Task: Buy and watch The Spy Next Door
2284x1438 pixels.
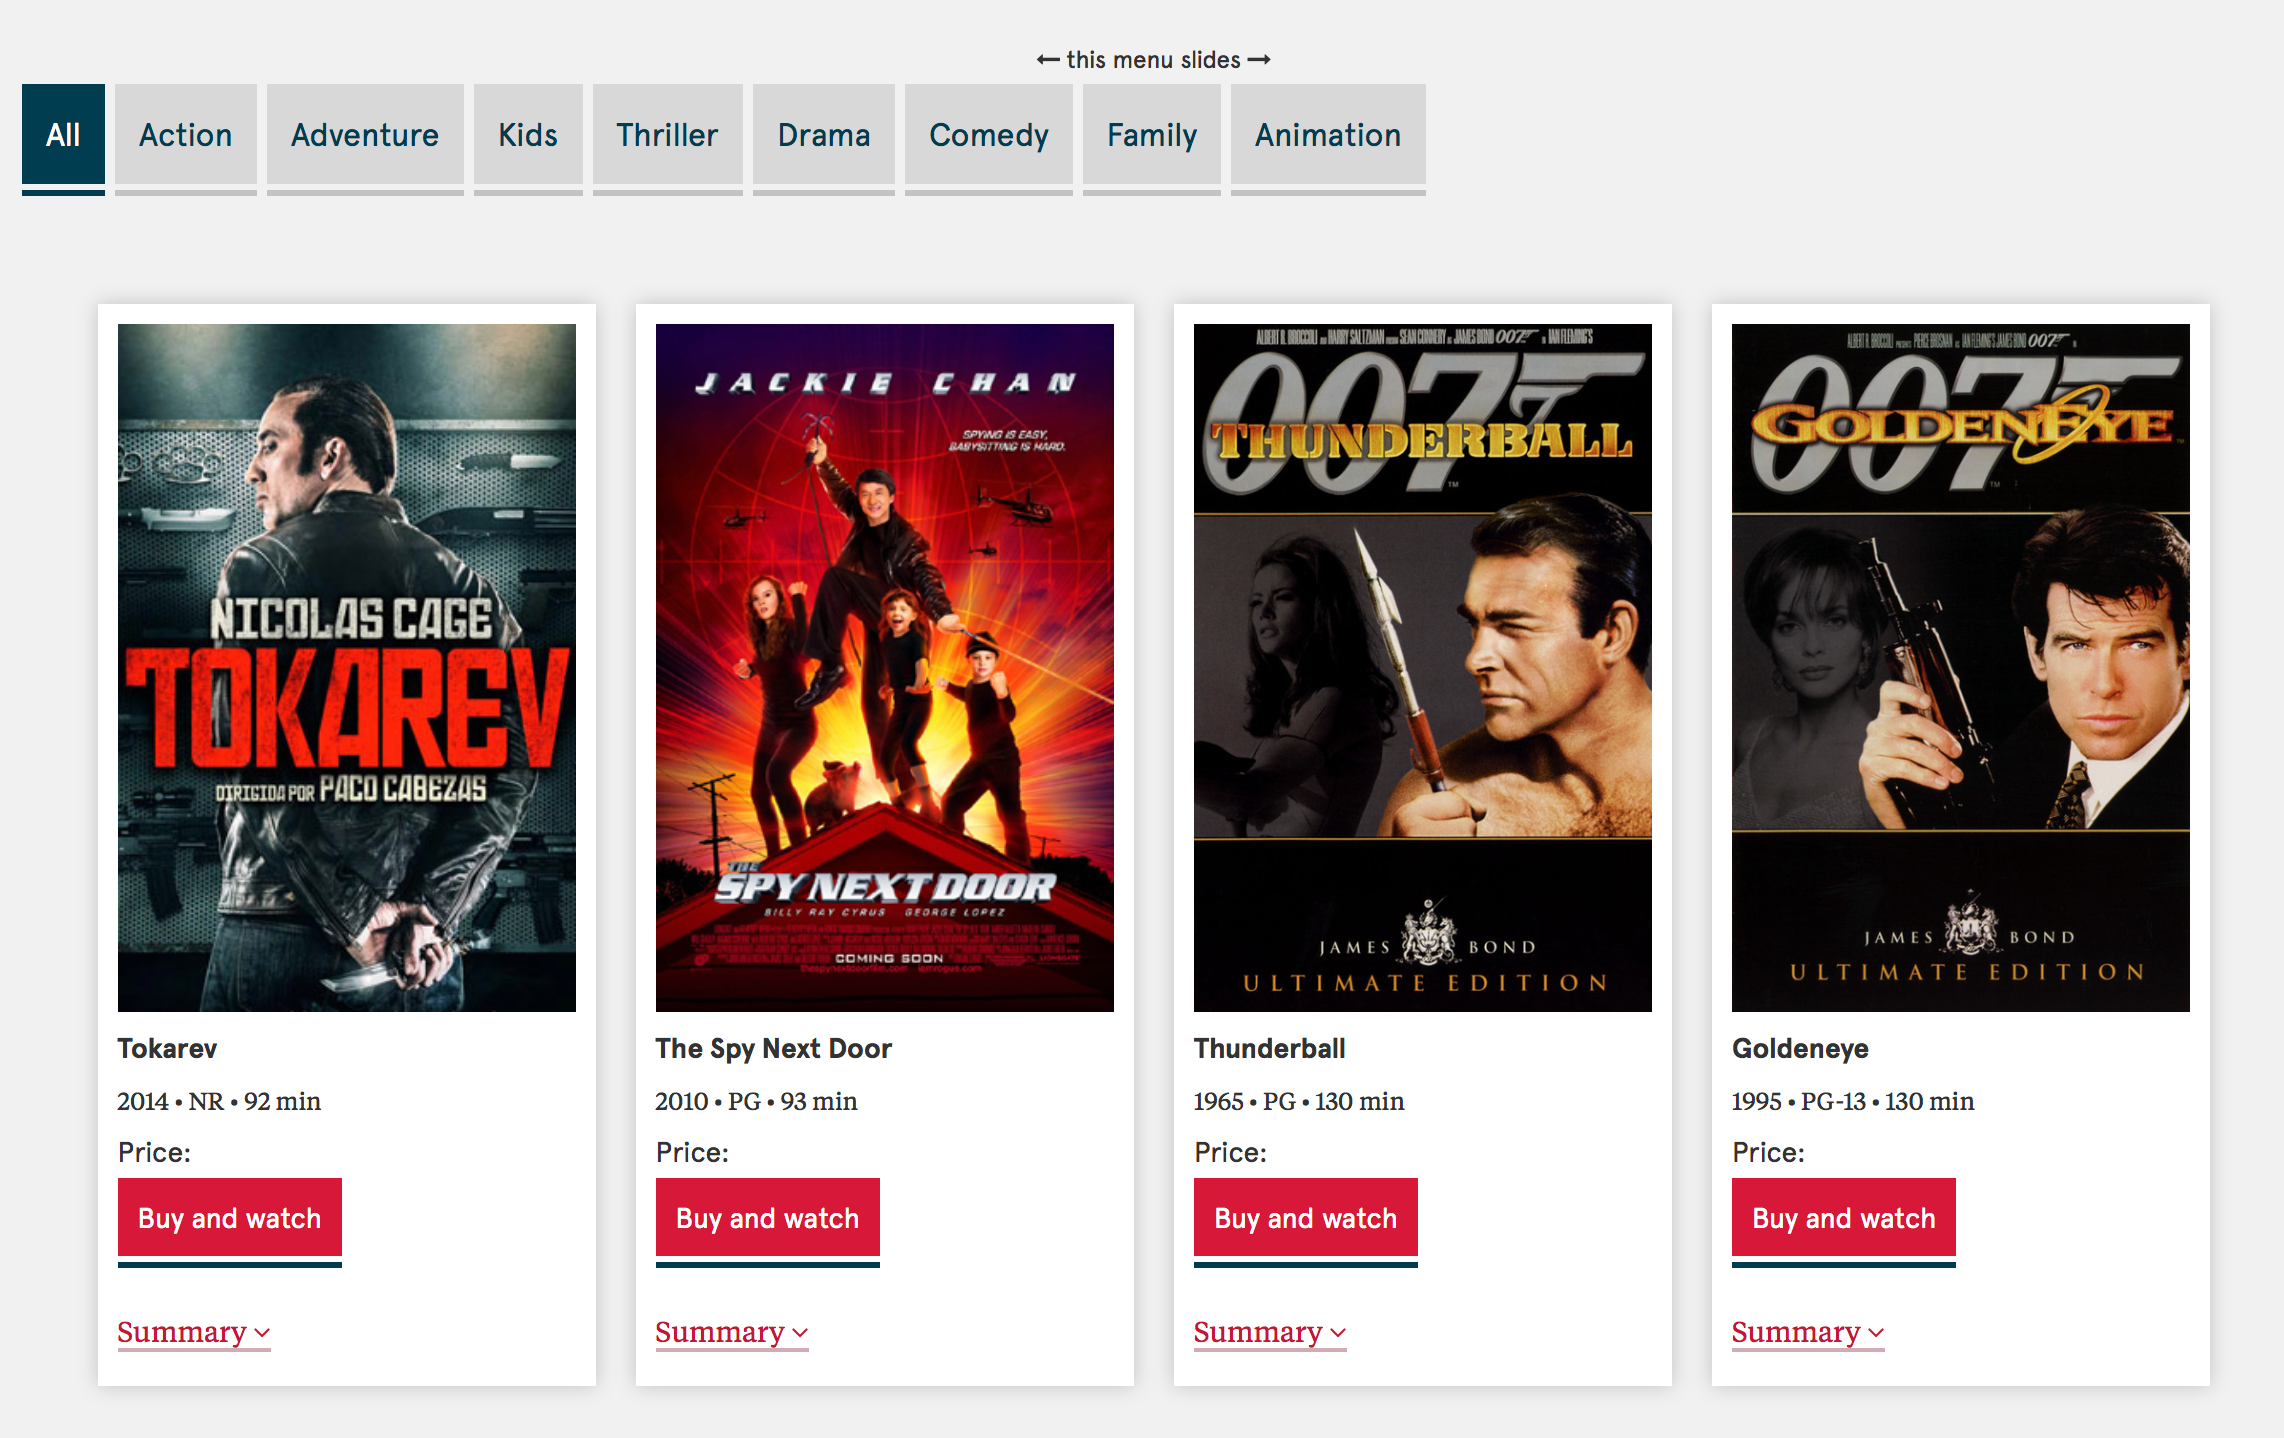Action: pyautogui.click(x=767, y=1218)
